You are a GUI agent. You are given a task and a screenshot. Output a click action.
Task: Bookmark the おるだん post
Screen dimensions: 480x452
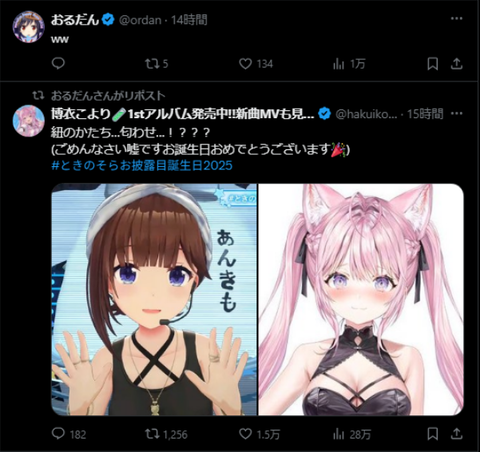432,63
